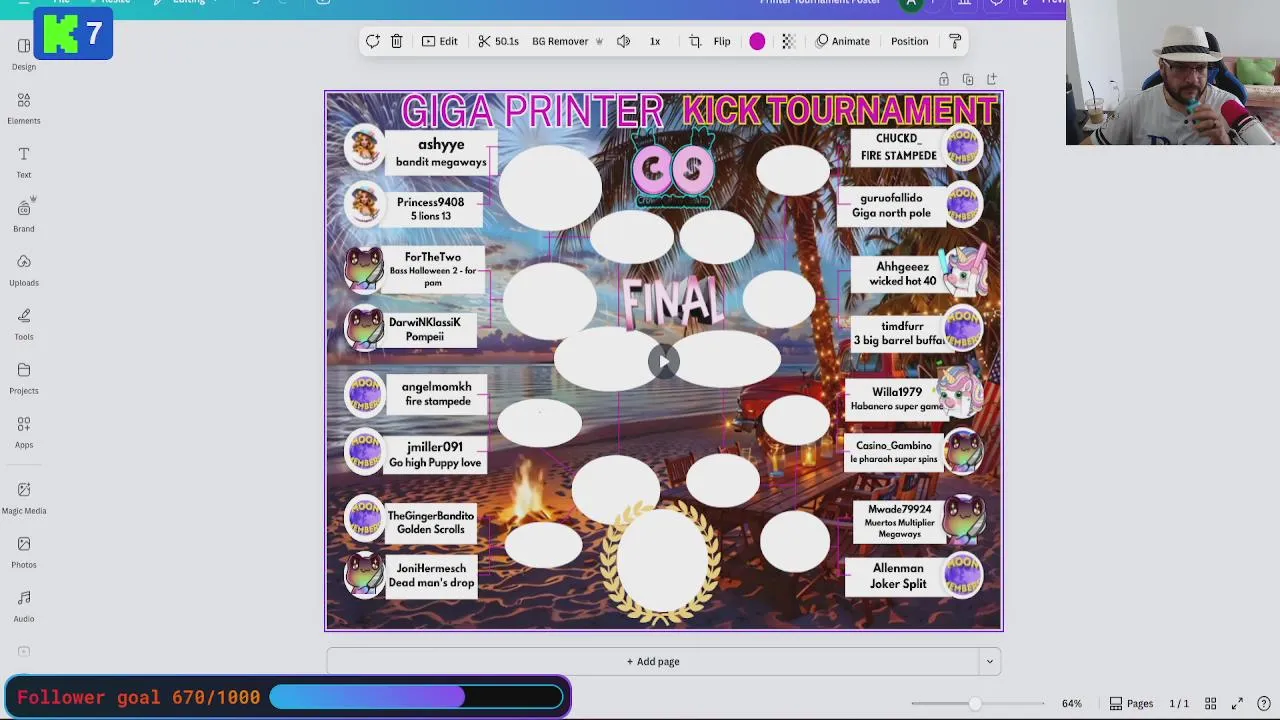This screenshot has height=720, width=1280.
Task: Select the Princess9408 5 lions 13 label
Action: (x=430, y=208)
